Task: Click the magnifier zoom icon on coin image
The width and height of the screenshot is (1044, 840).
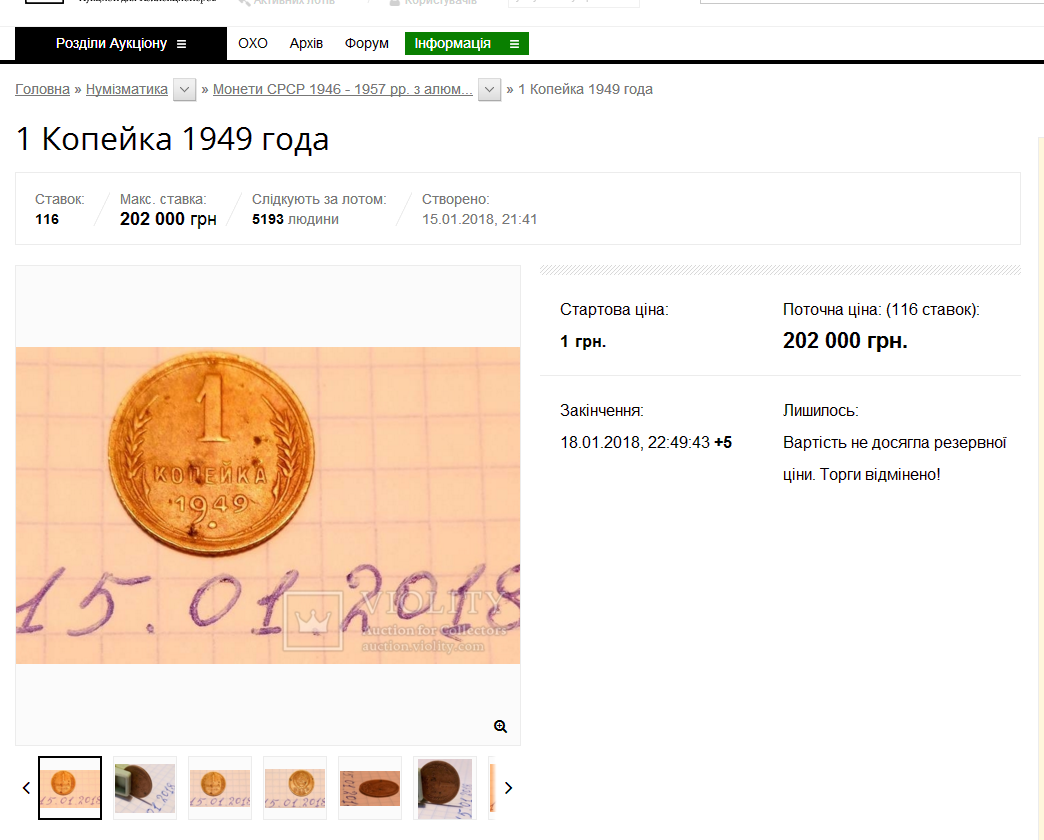Action: (500, 726)
